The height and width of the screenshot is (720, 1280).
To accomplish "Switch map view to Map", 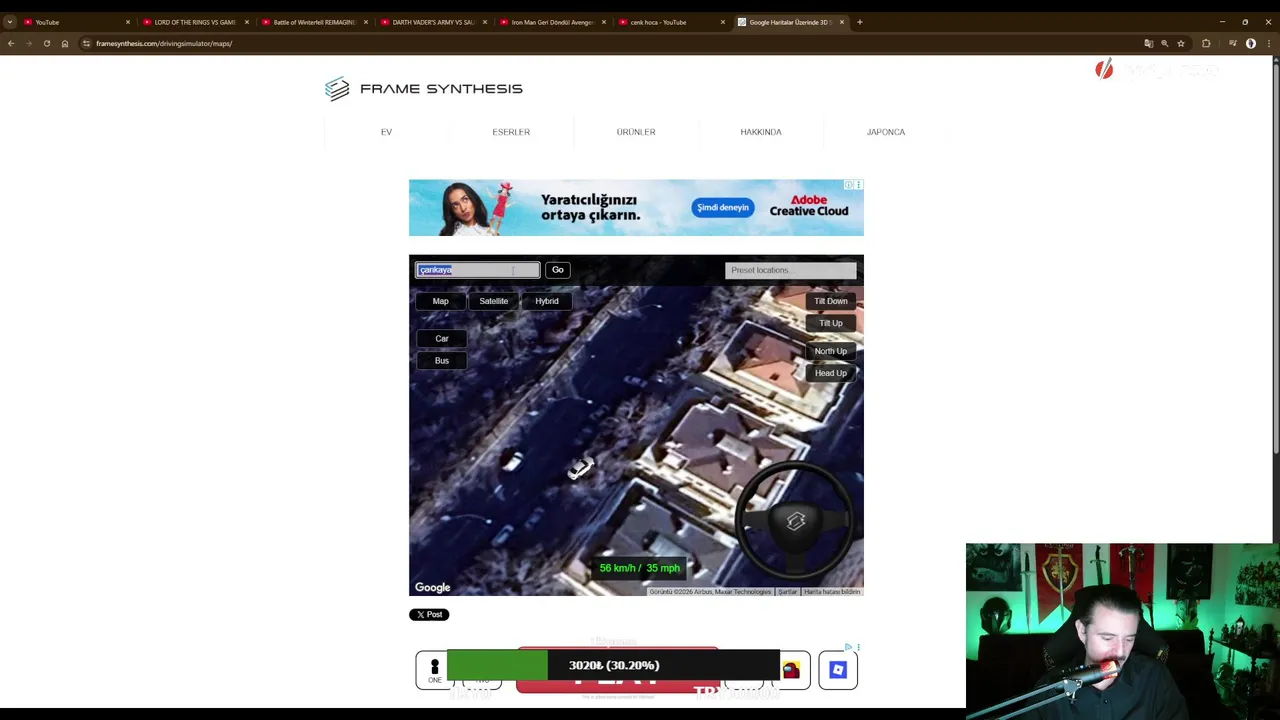I will click(440, 301).
